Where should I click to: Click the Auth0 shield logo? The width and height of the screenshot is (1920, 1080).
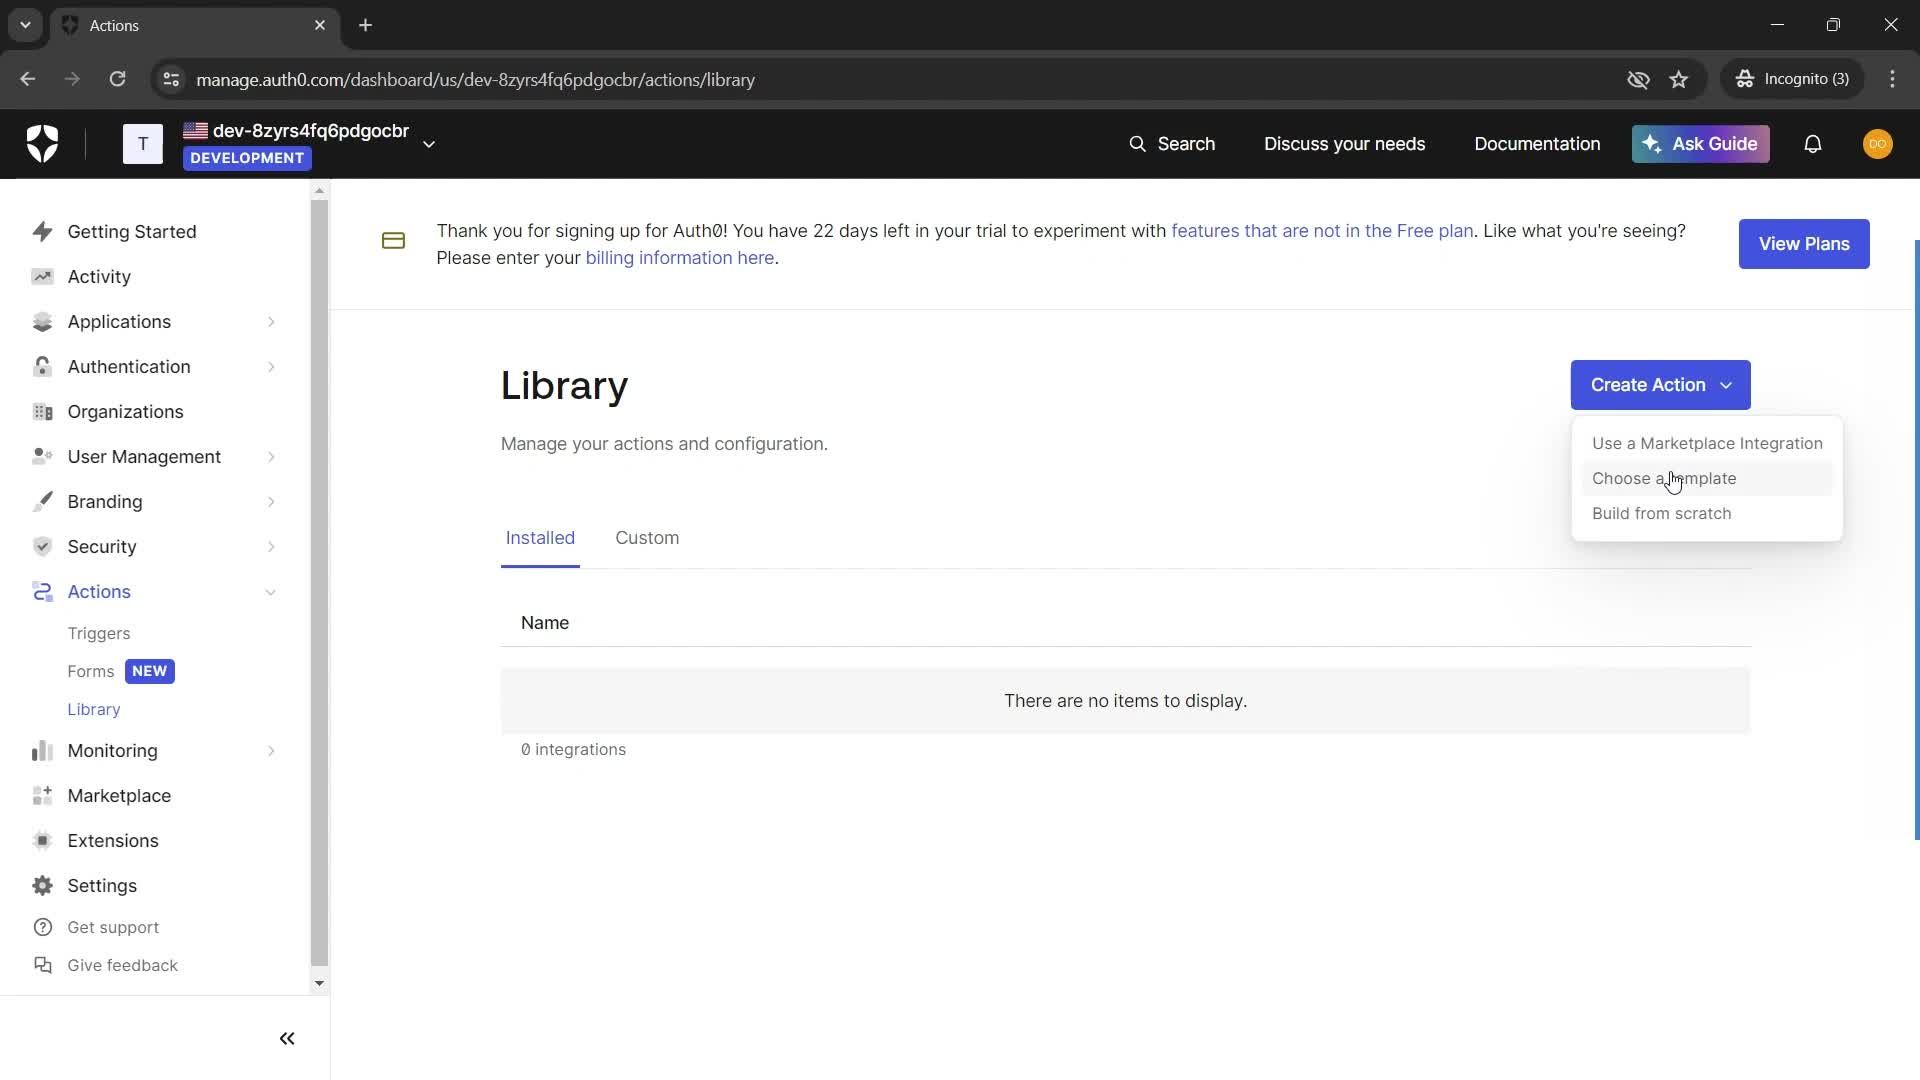tap(42, 144)
